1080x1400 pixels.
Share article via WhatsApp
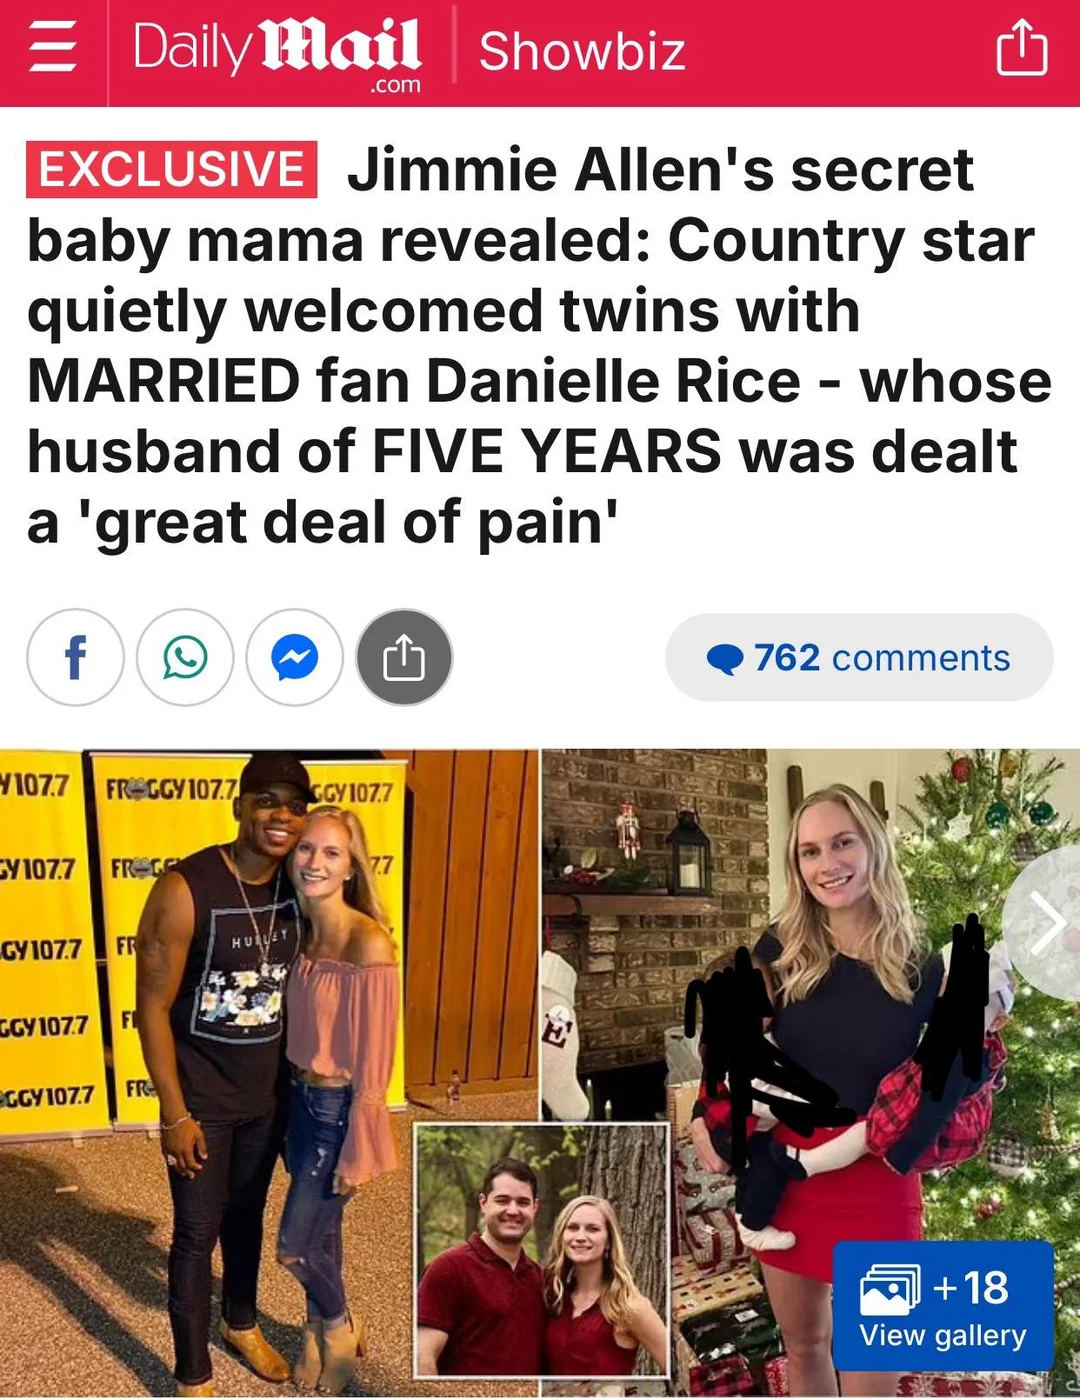point(185,657)
